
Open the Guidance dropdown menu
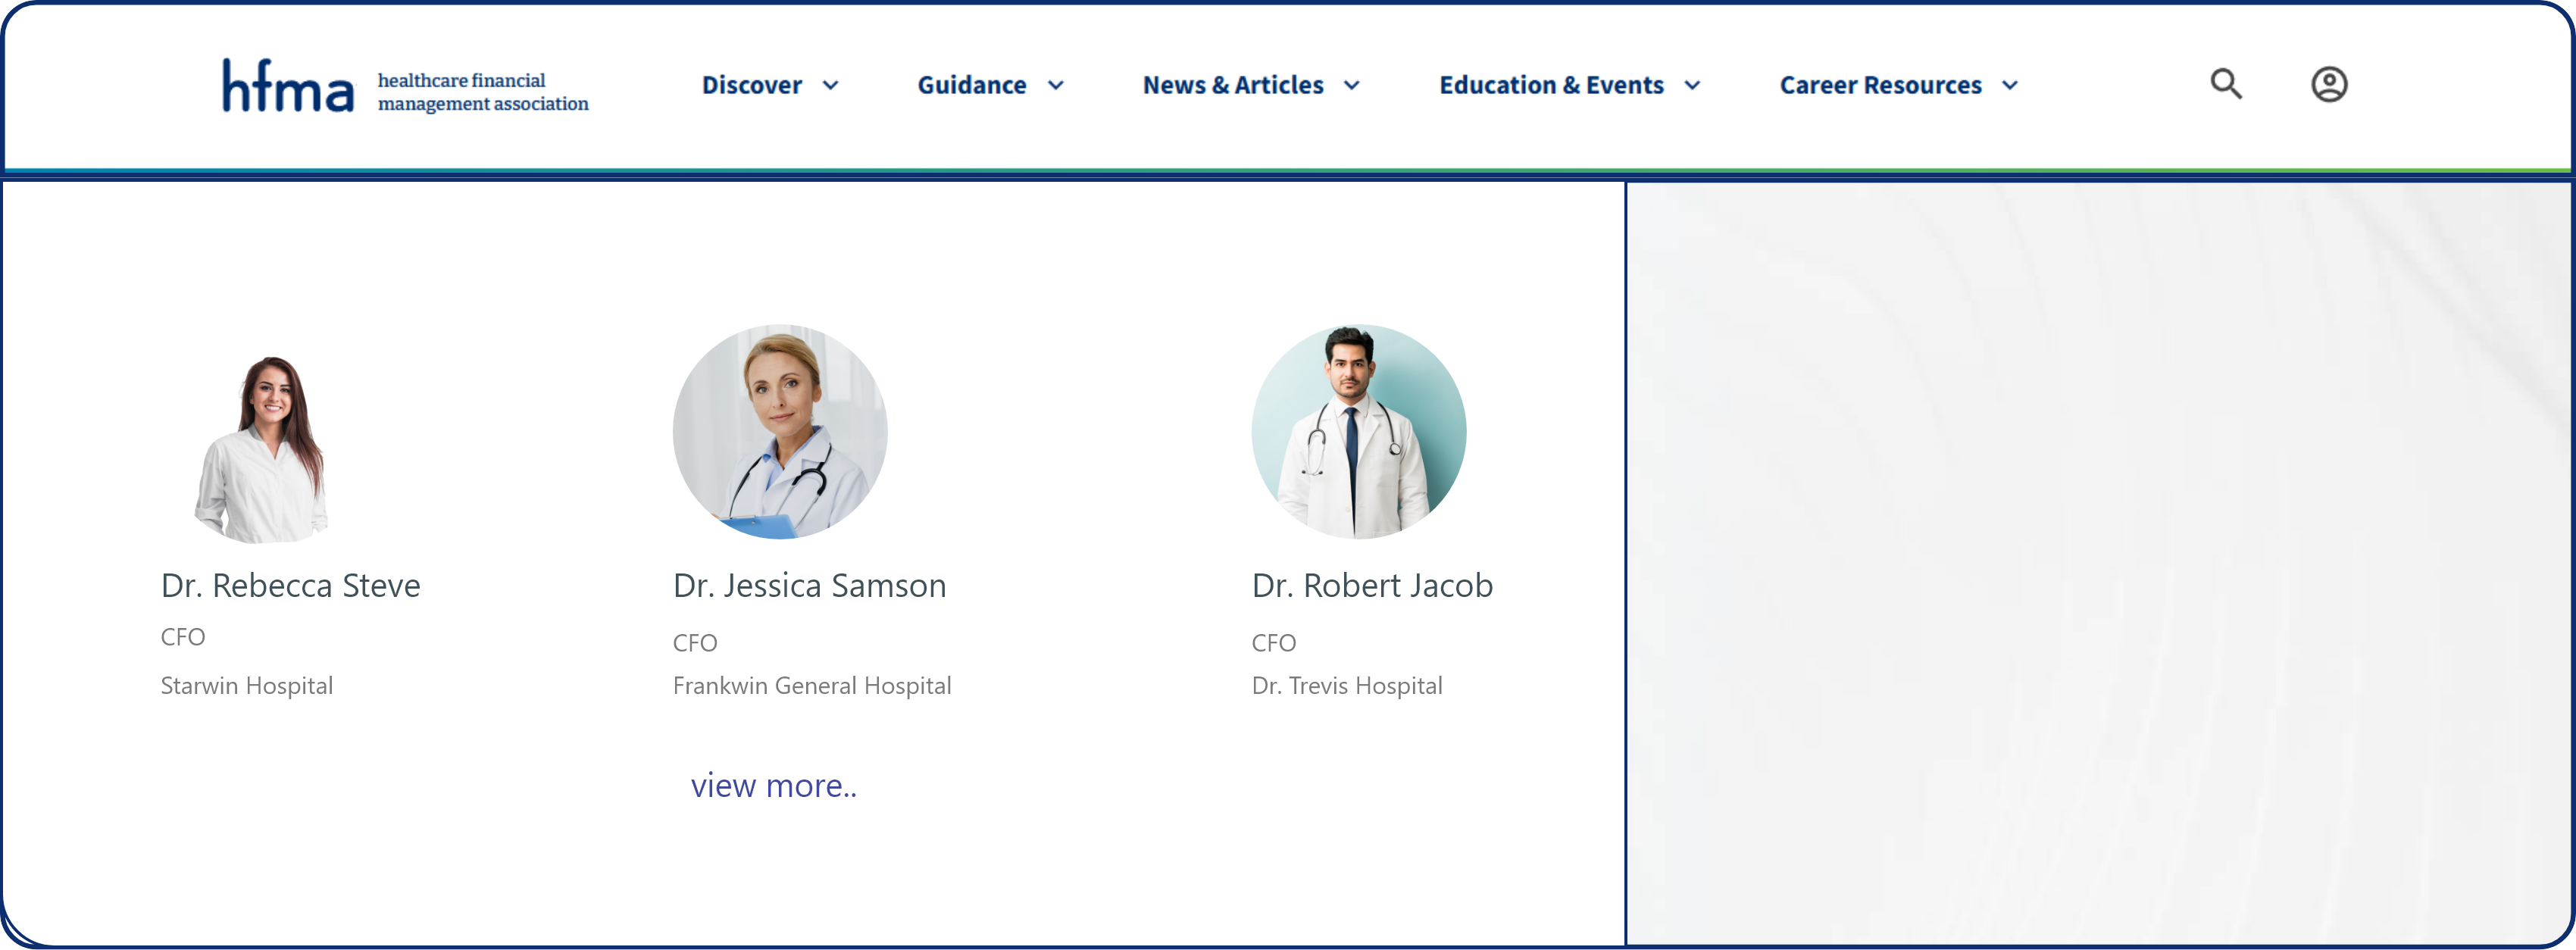point(987,86)
